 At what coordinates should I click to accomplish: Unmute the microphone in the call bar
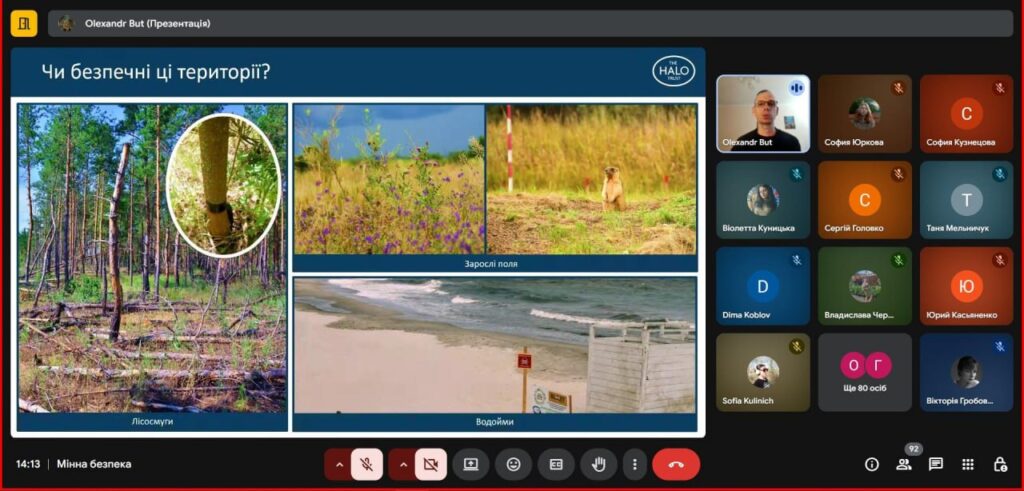point(367,464)
